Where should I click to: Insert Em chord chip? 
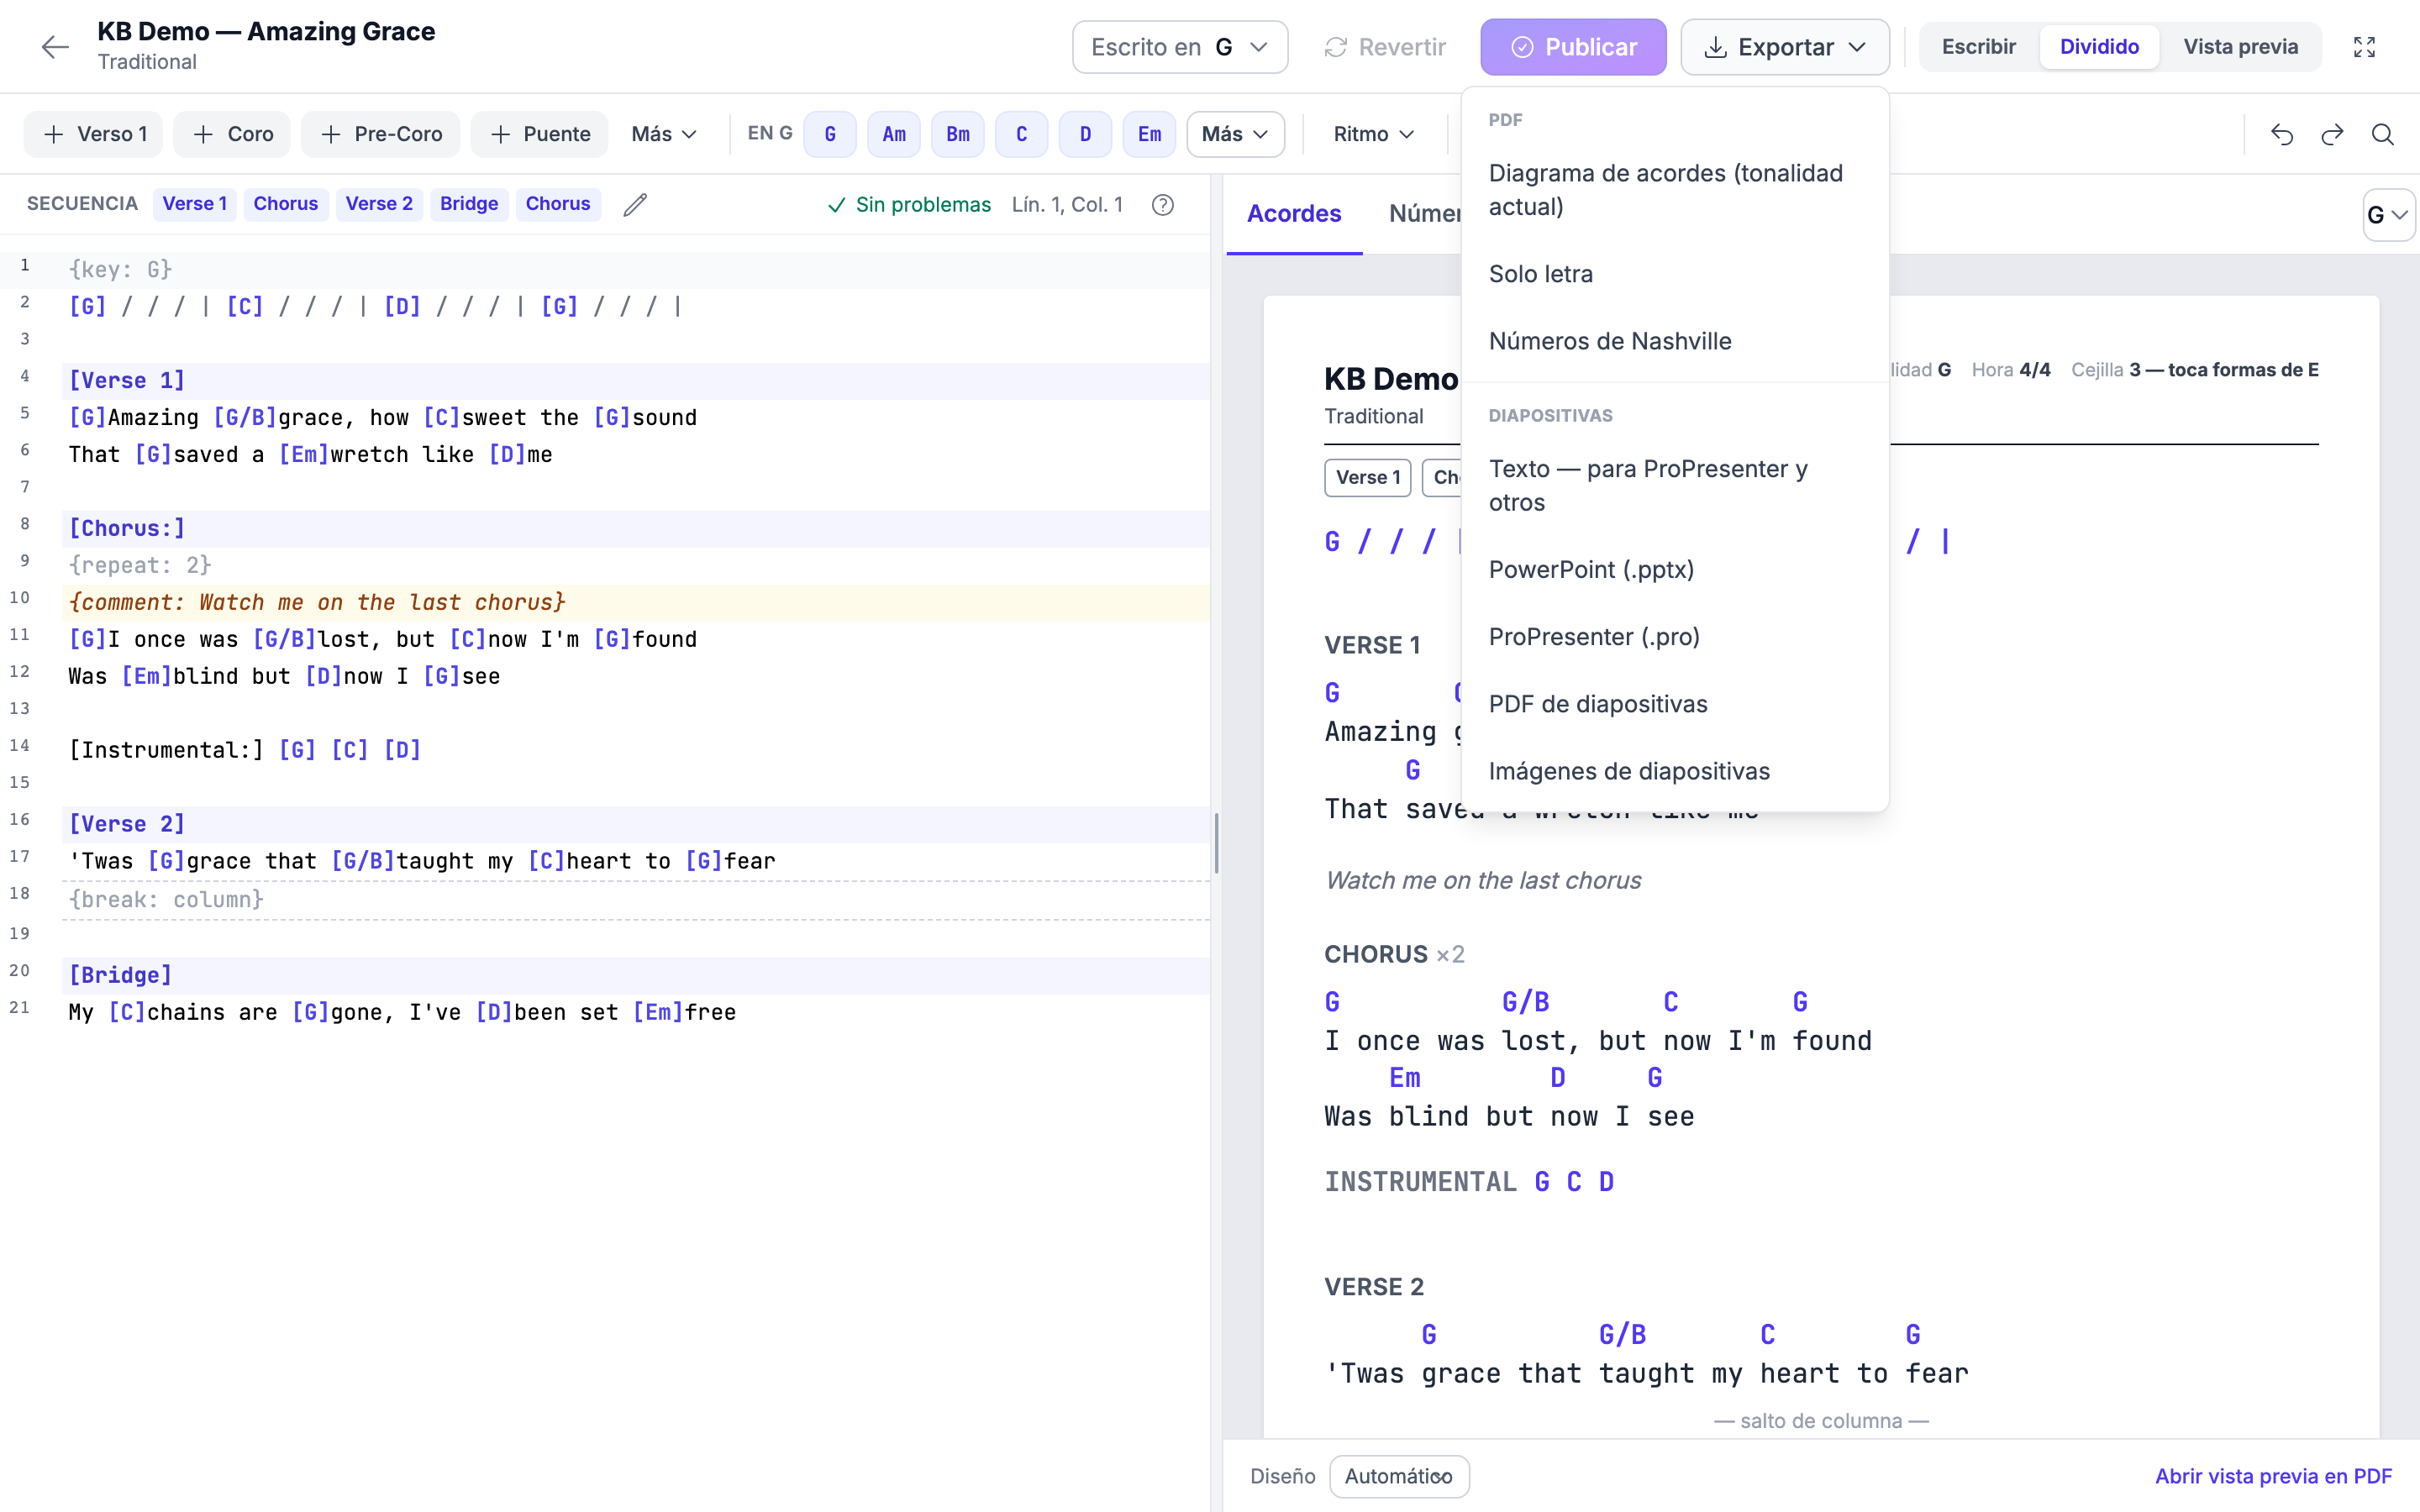coord(1149,134)
